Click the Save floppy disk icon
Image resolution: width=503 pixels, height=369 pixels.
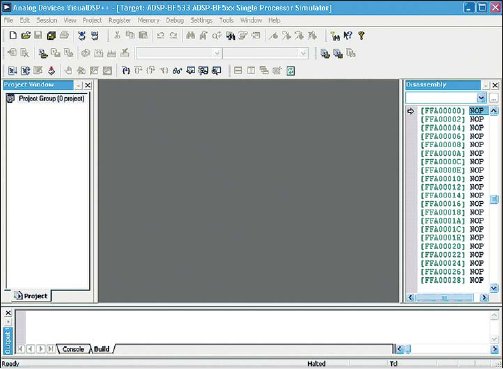coord(38,35)
